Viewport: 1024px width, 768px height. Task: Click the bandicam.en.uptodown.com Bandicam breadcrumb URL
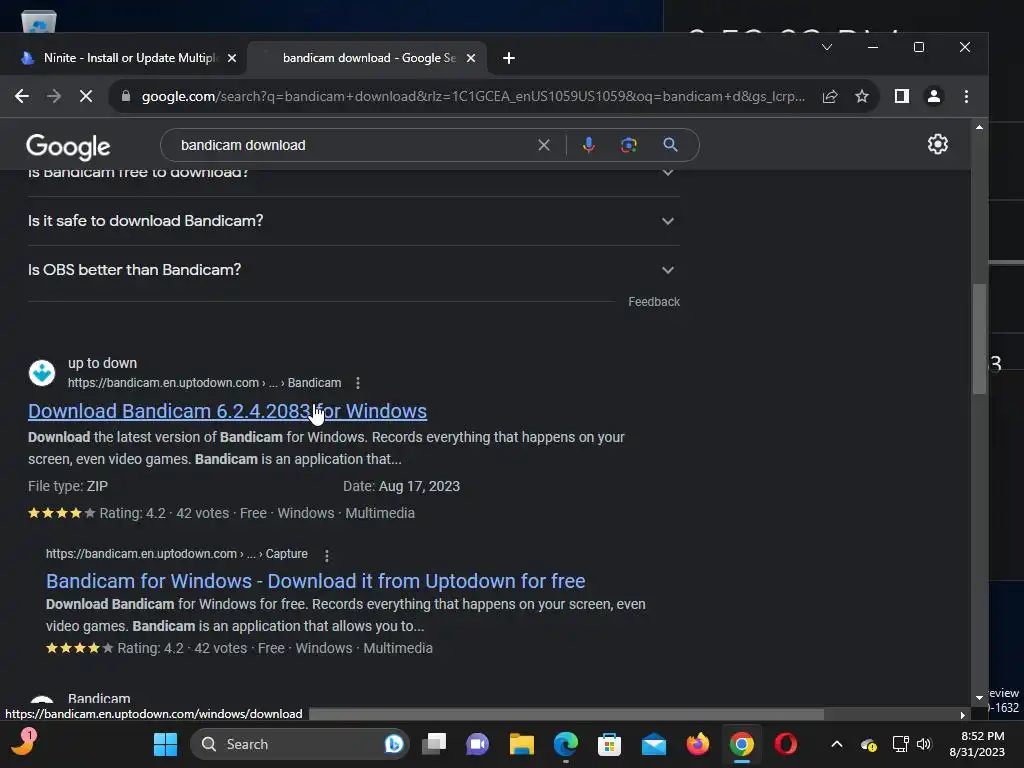204,383
